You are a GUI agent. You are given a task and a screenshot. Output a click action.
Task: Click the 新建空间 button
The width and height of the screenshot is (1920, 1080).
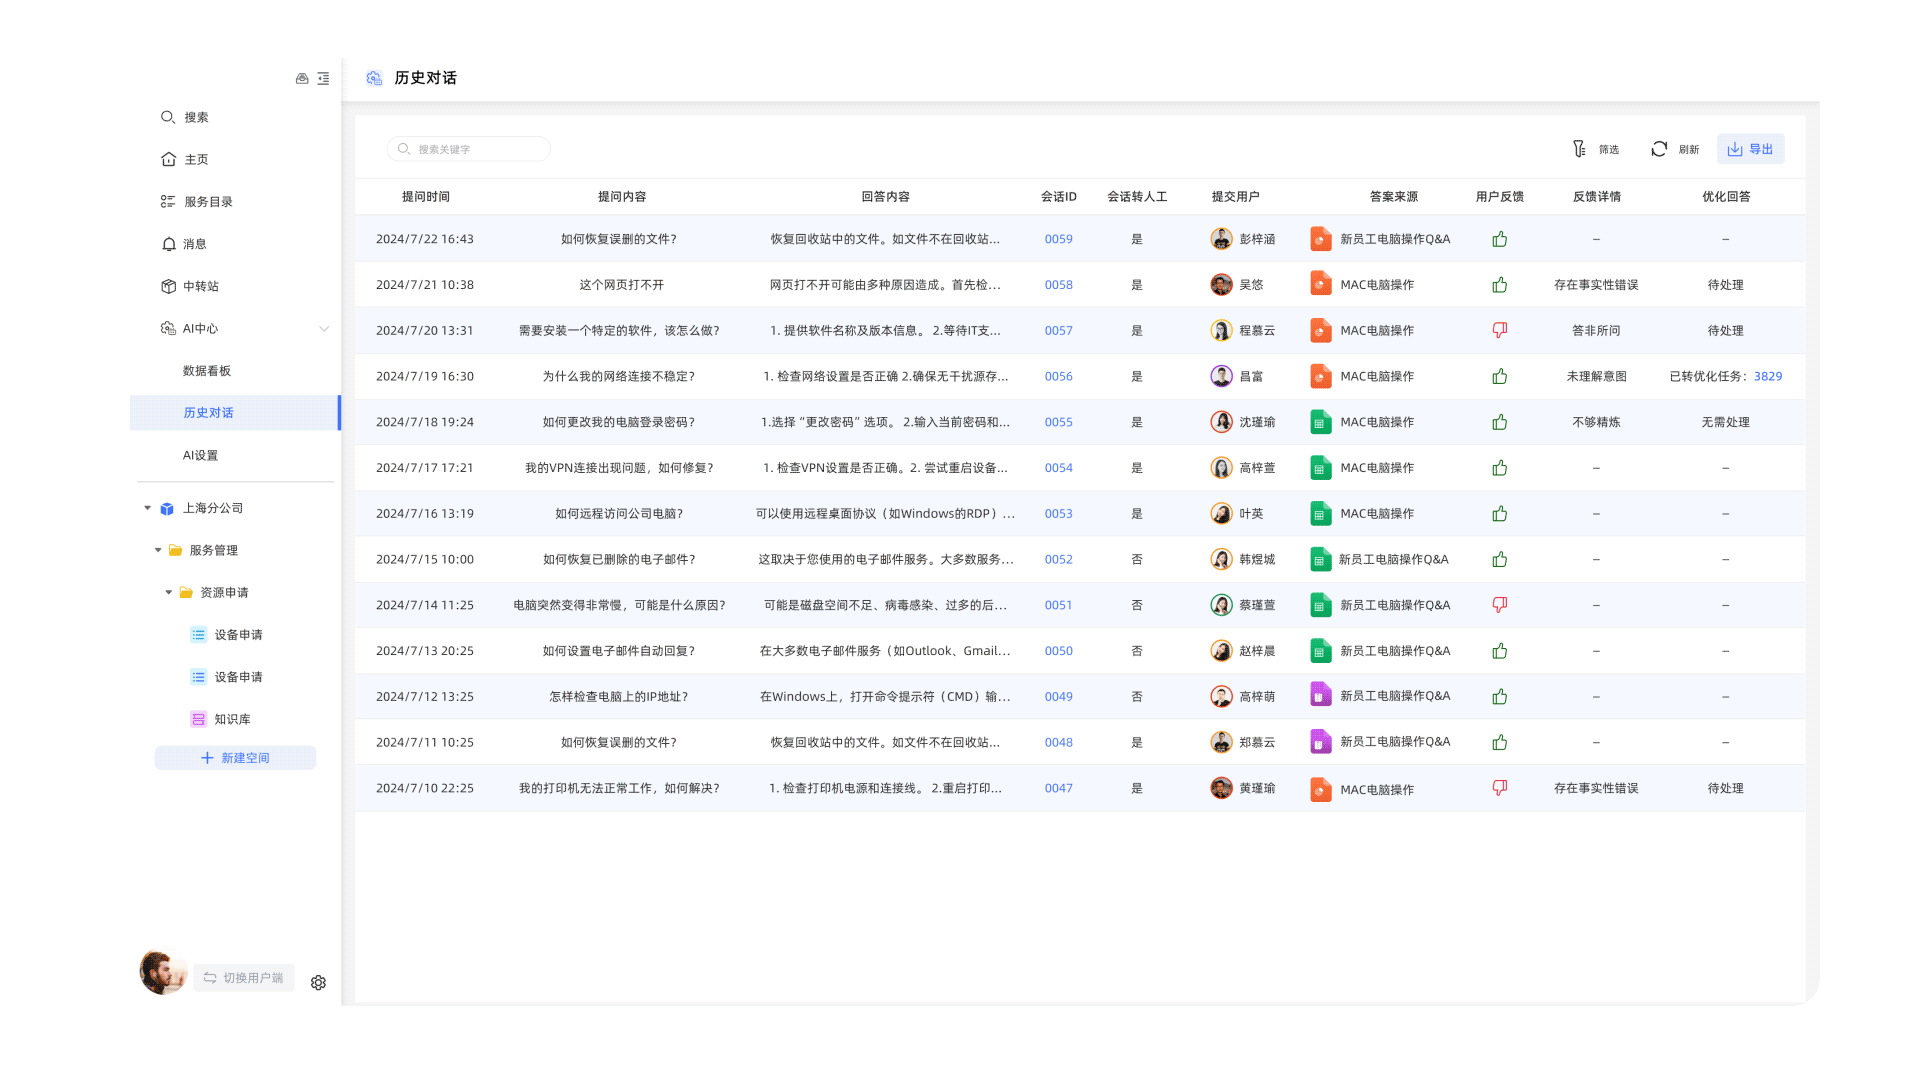pos(235,758)
